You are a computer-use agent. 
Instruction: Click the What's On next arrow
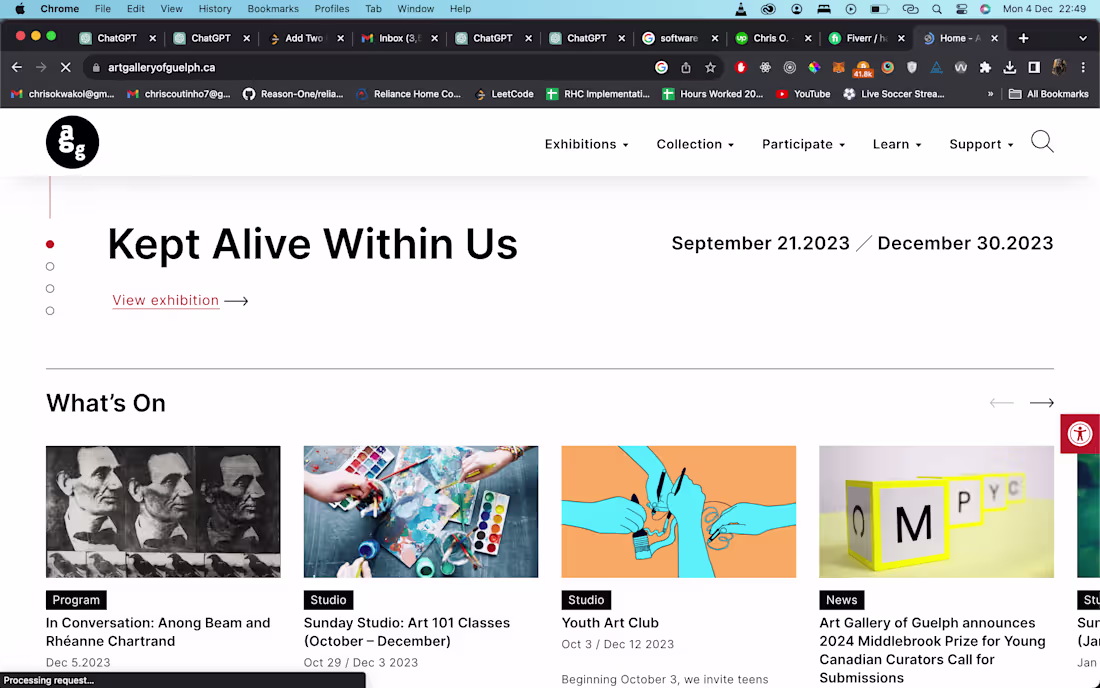point(1041,402)
